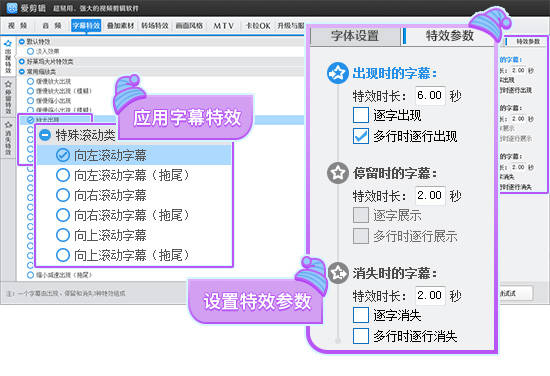Switch to the 字体设置 tab
The width and height of the screenshot is (550, 376).
355,36
